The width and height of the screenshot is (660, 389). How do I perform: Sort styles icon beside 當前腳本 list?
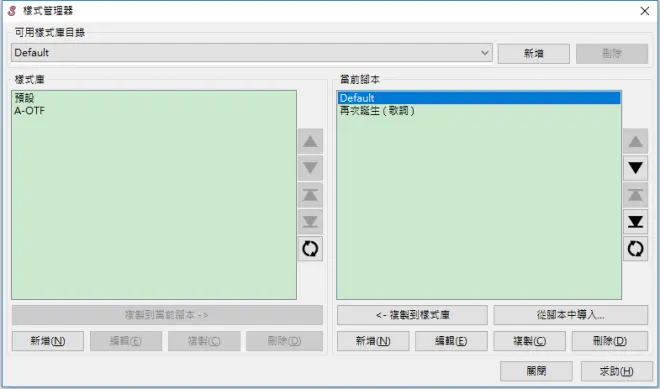coord(635,249)
